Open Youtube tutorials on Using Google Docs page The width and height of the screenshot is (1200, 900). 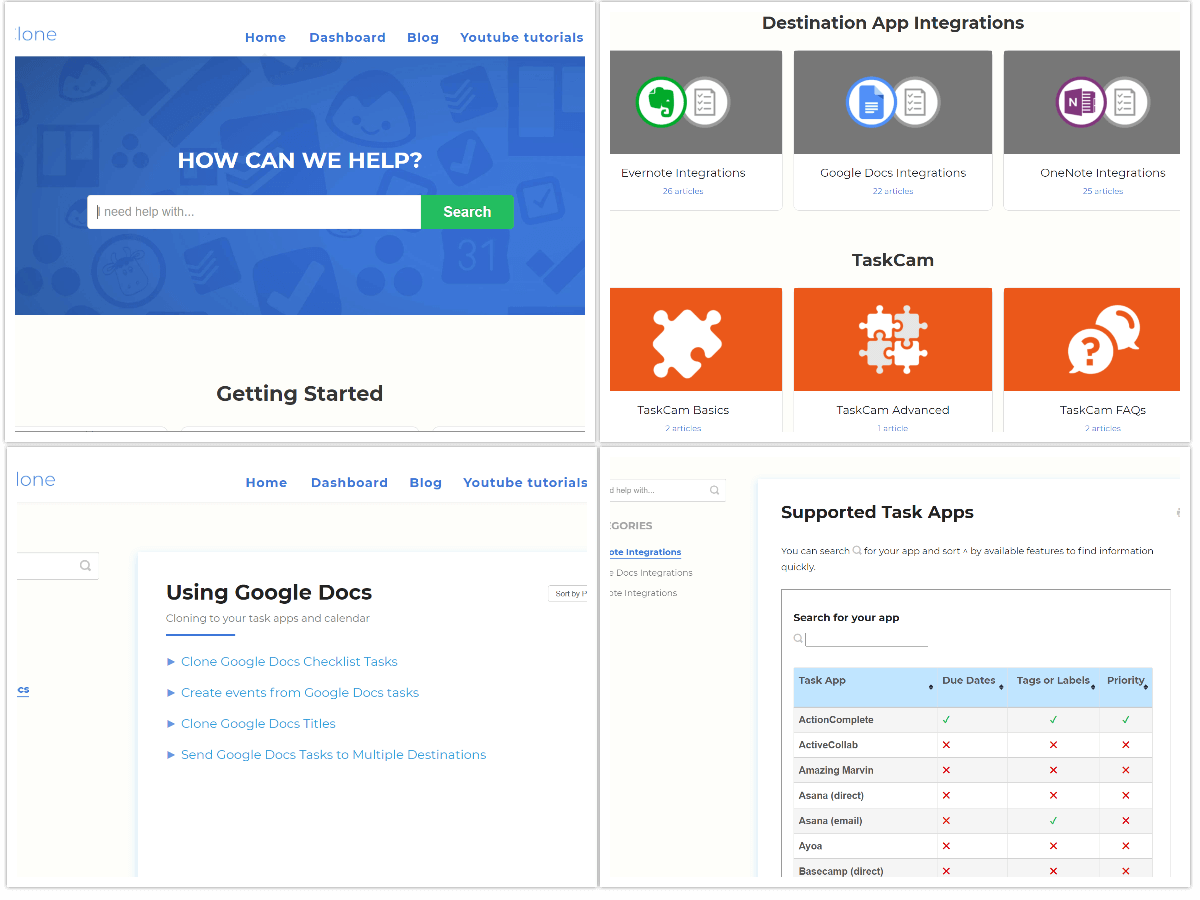pyautogui.click(x=525, y=483)
